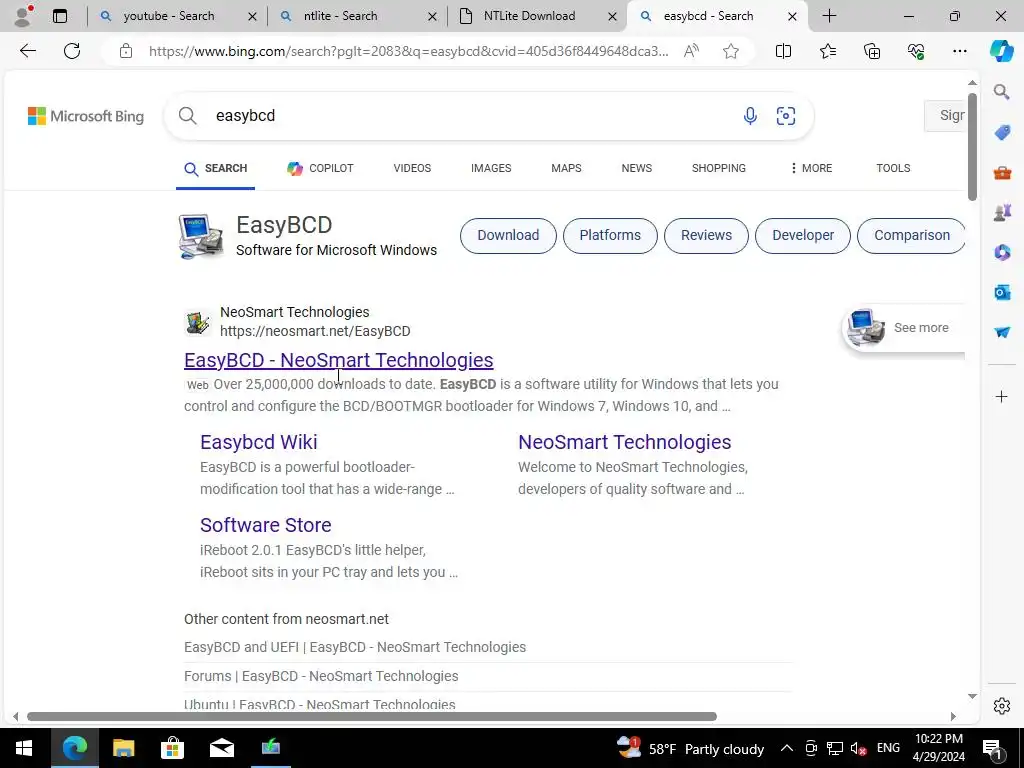This screenshot has height=768, width=1024.
Task: Click the Microsoft Bing logo
Action: click(86, 116)
